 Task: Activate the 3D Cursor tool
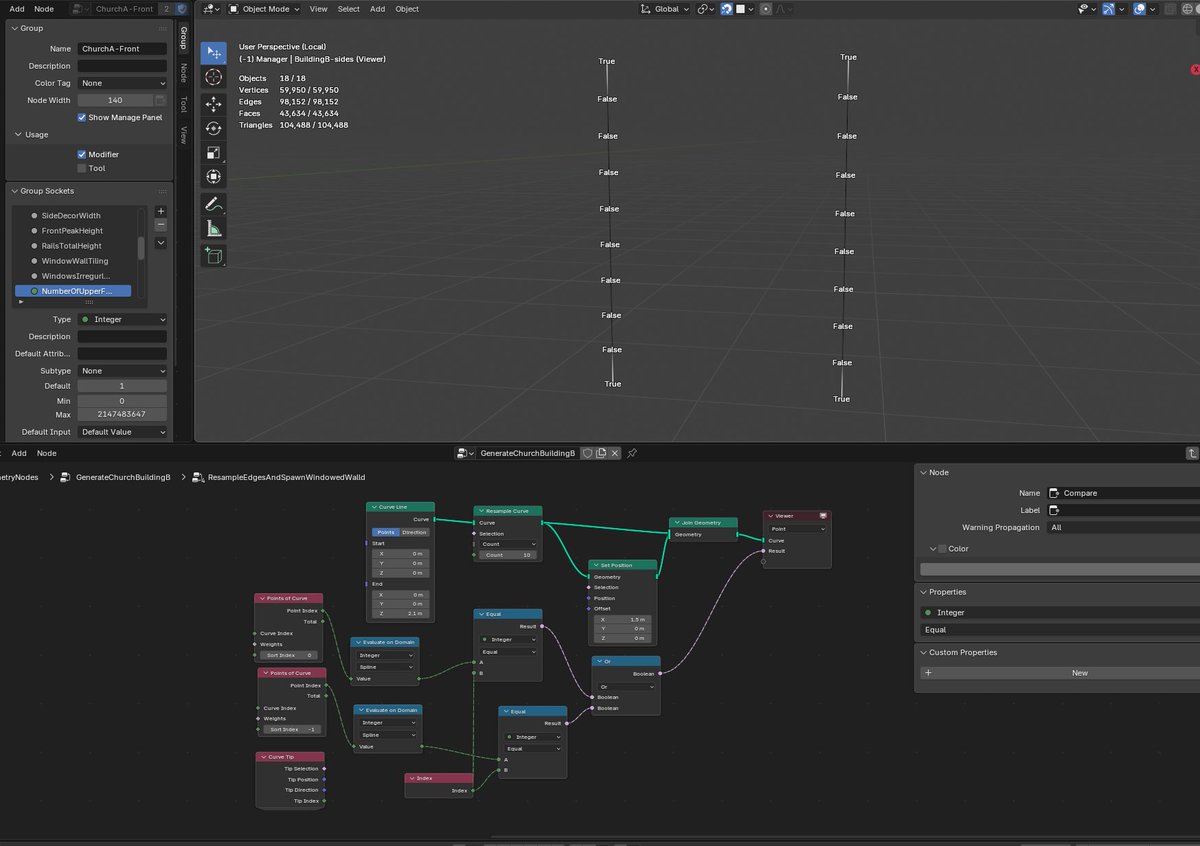pyautogui.click(x=213, y=77)
